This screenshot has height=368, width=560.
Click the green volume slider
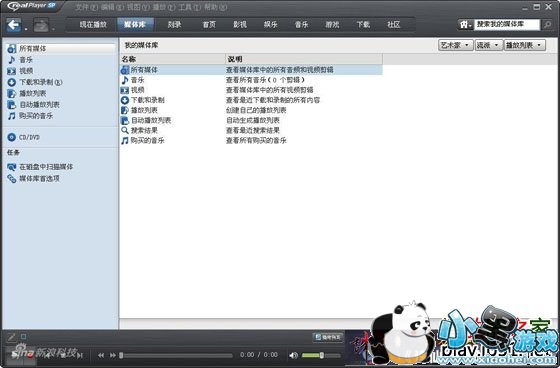320,355
